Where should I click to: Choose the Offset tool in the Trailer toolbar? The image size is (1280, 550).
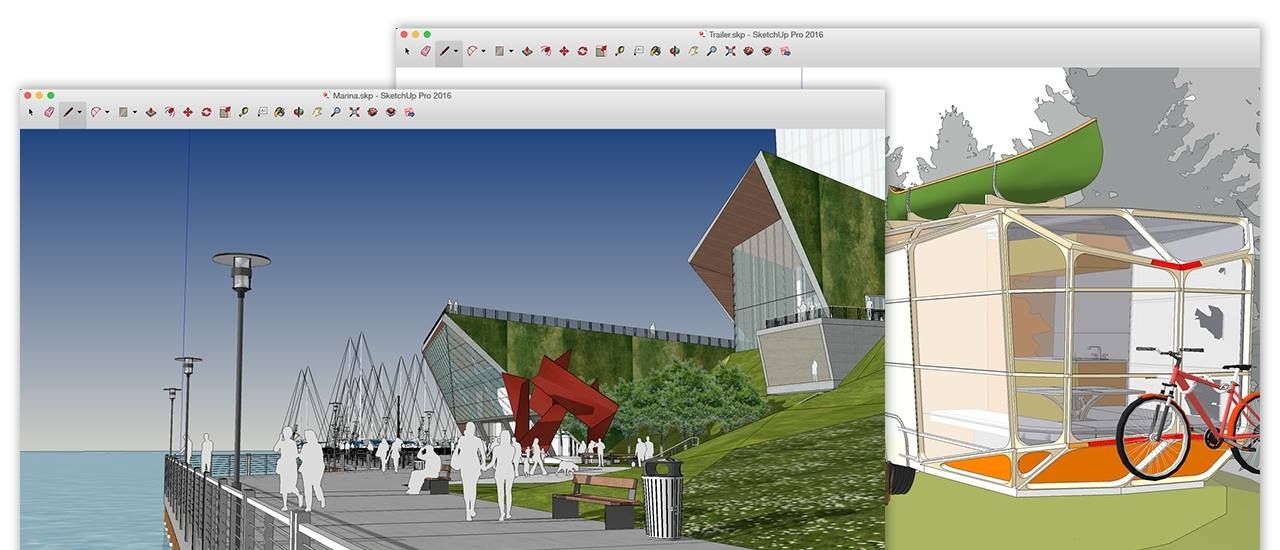coord(545,51)
